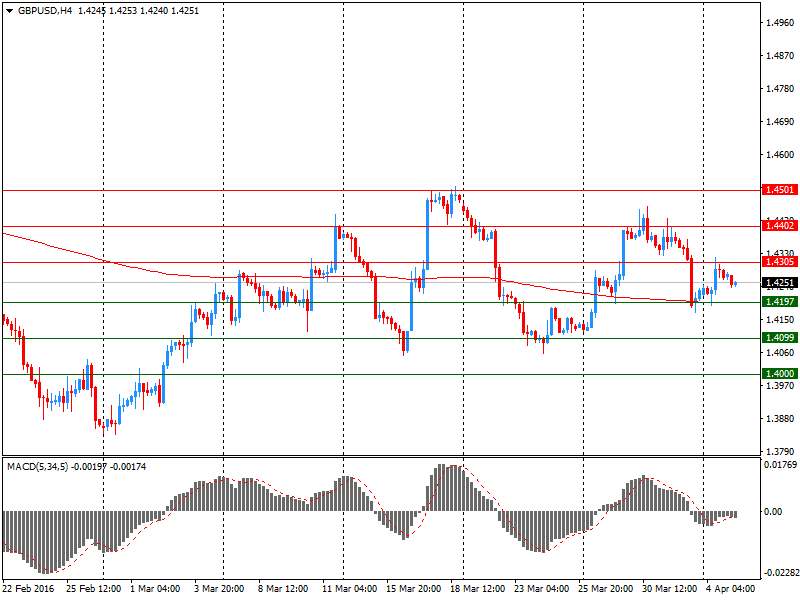Click the 18 Mar 12:00 time label
This screenshot has width=800, height=600.
coord(478,588)
